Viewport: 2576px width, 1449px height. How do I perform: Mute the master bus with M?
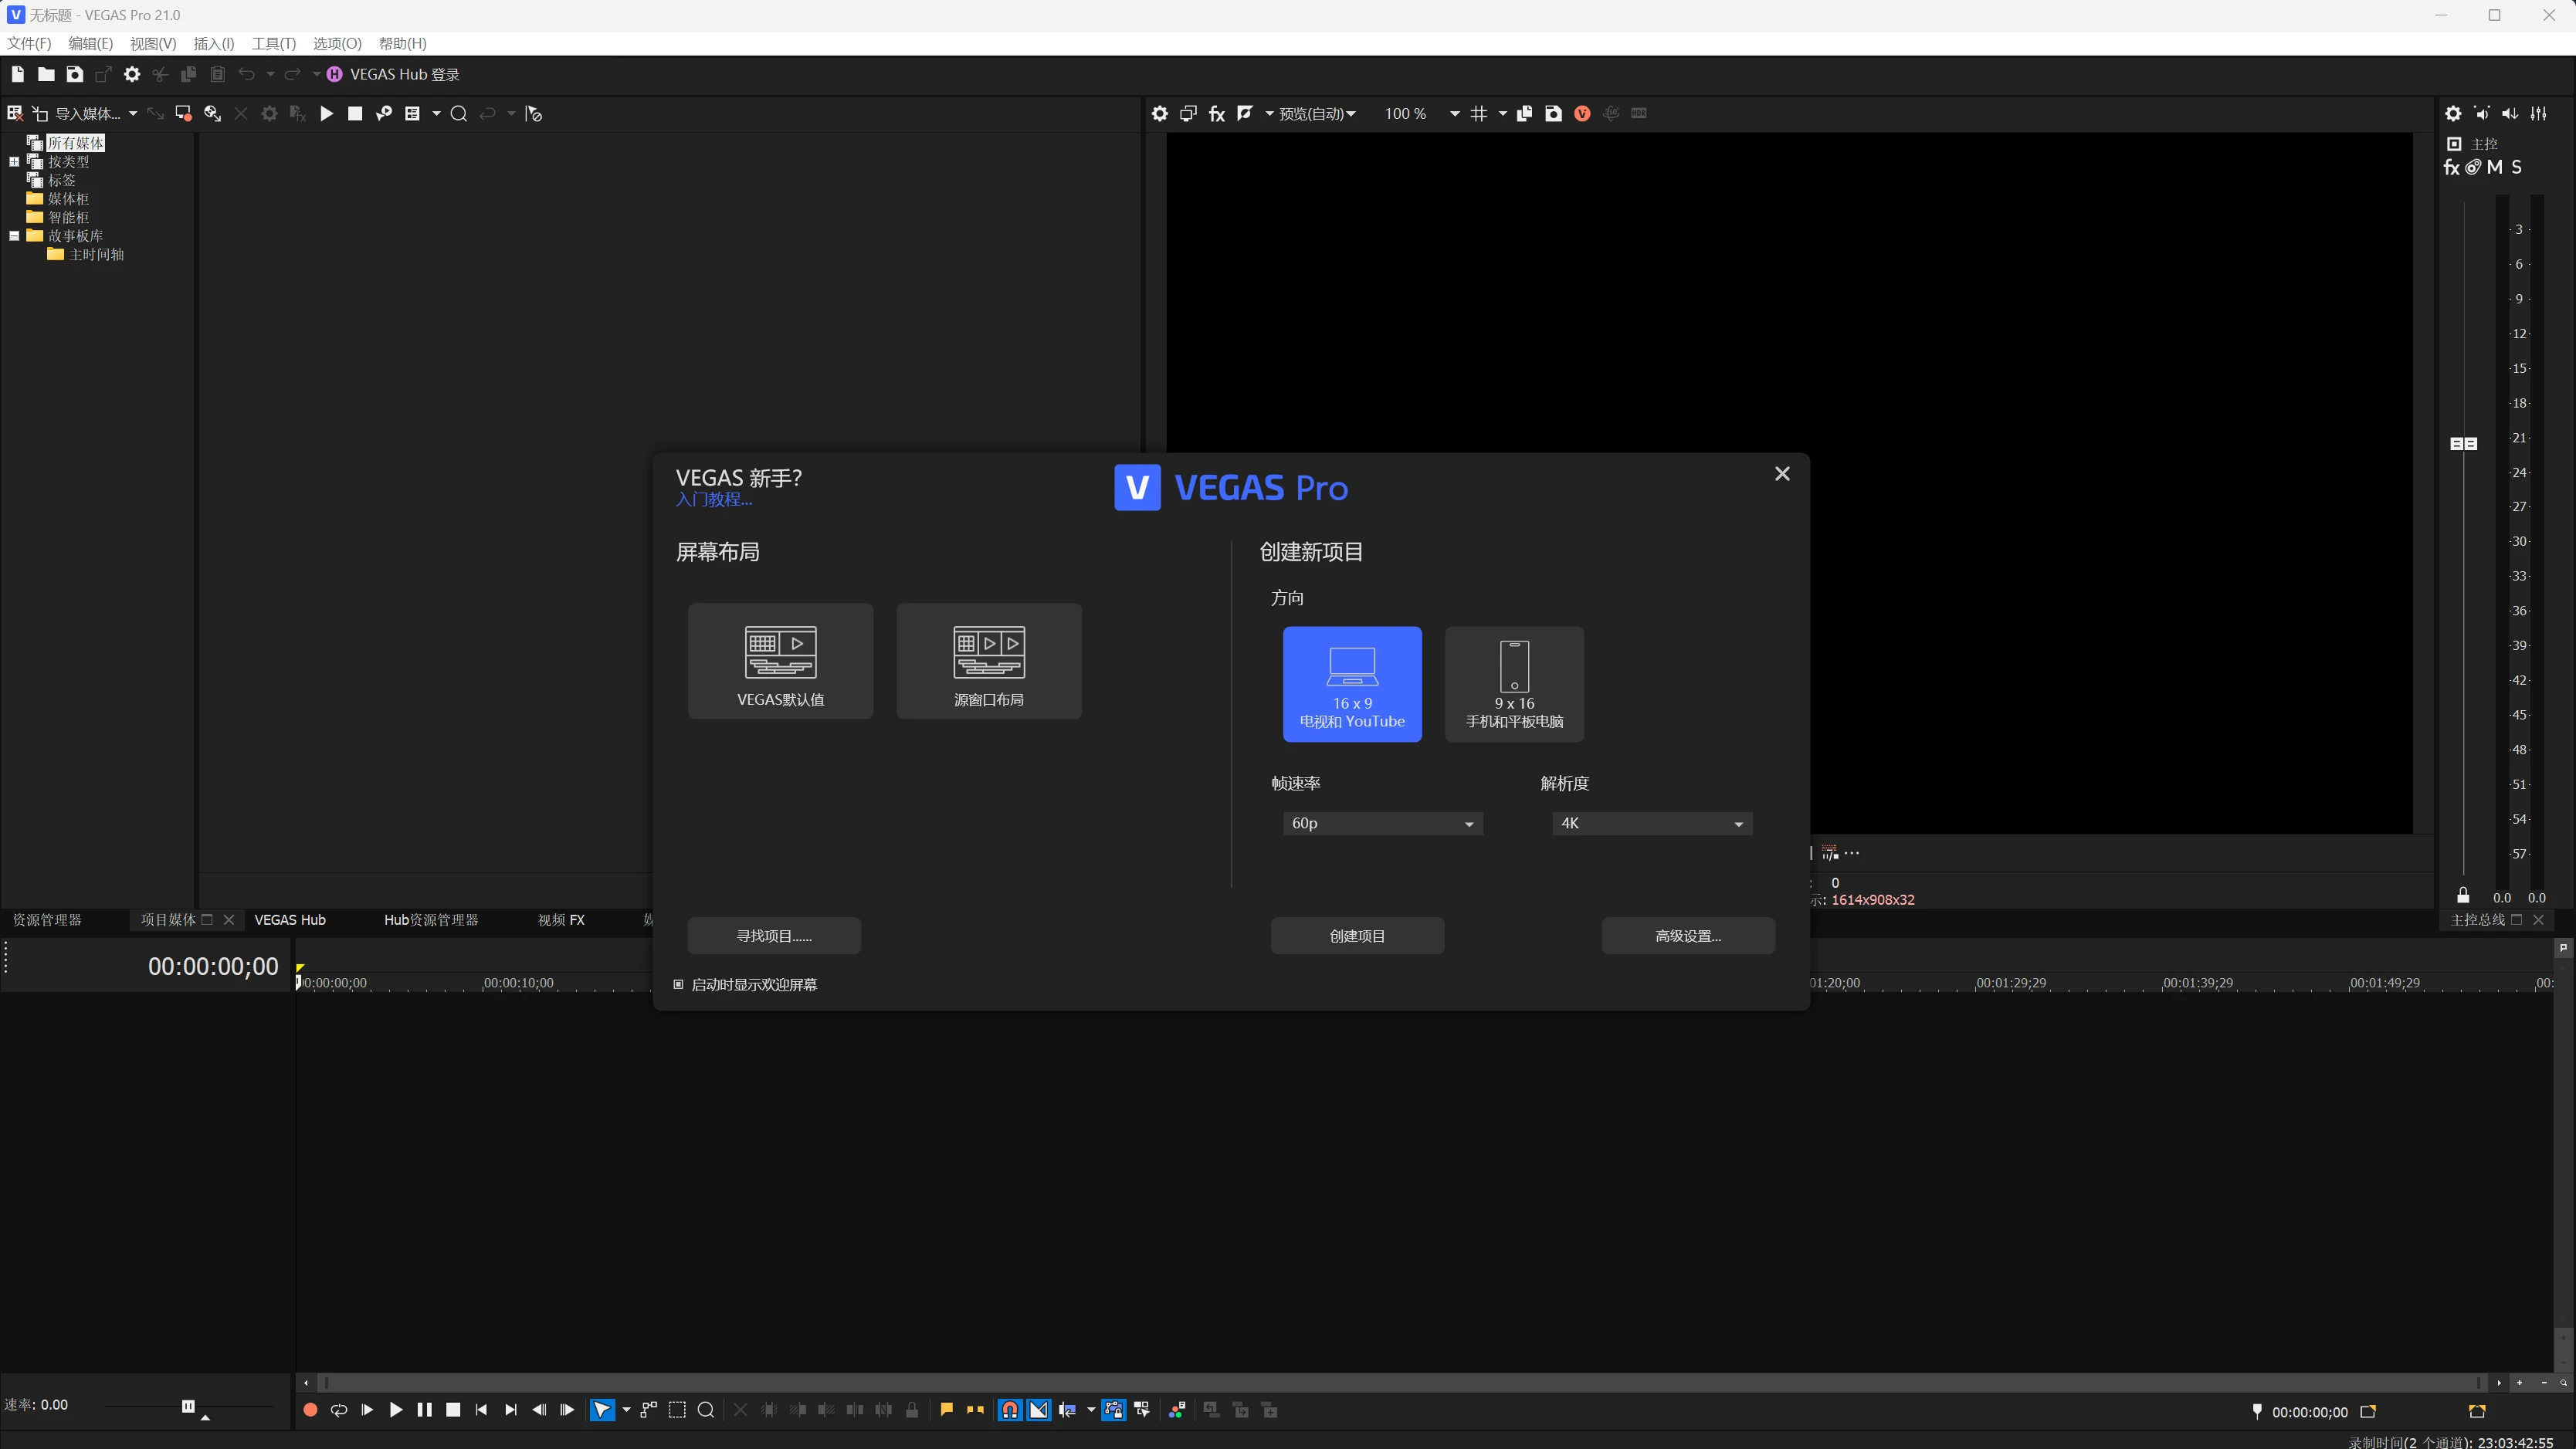(x=2495, y=167)
